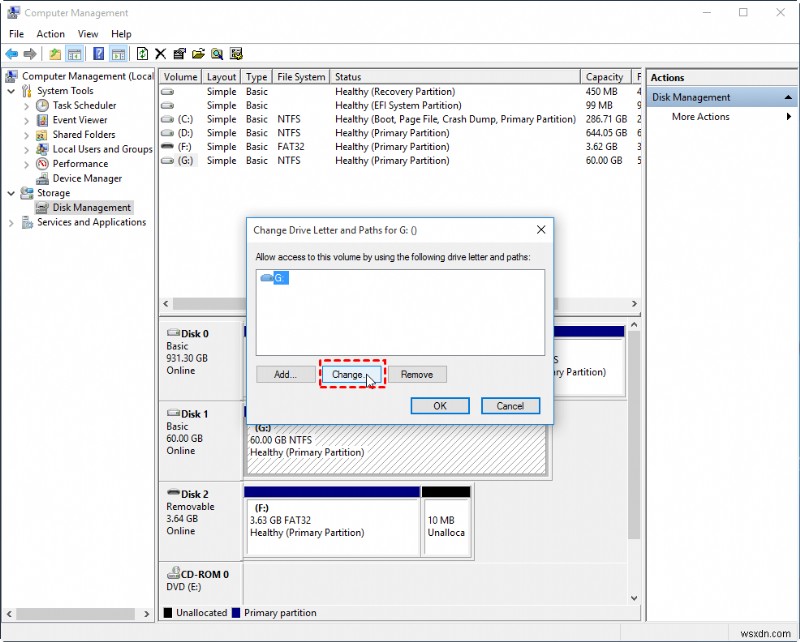
Task: Open the More Actions menu arrow
Action: [x=788, y=116]
